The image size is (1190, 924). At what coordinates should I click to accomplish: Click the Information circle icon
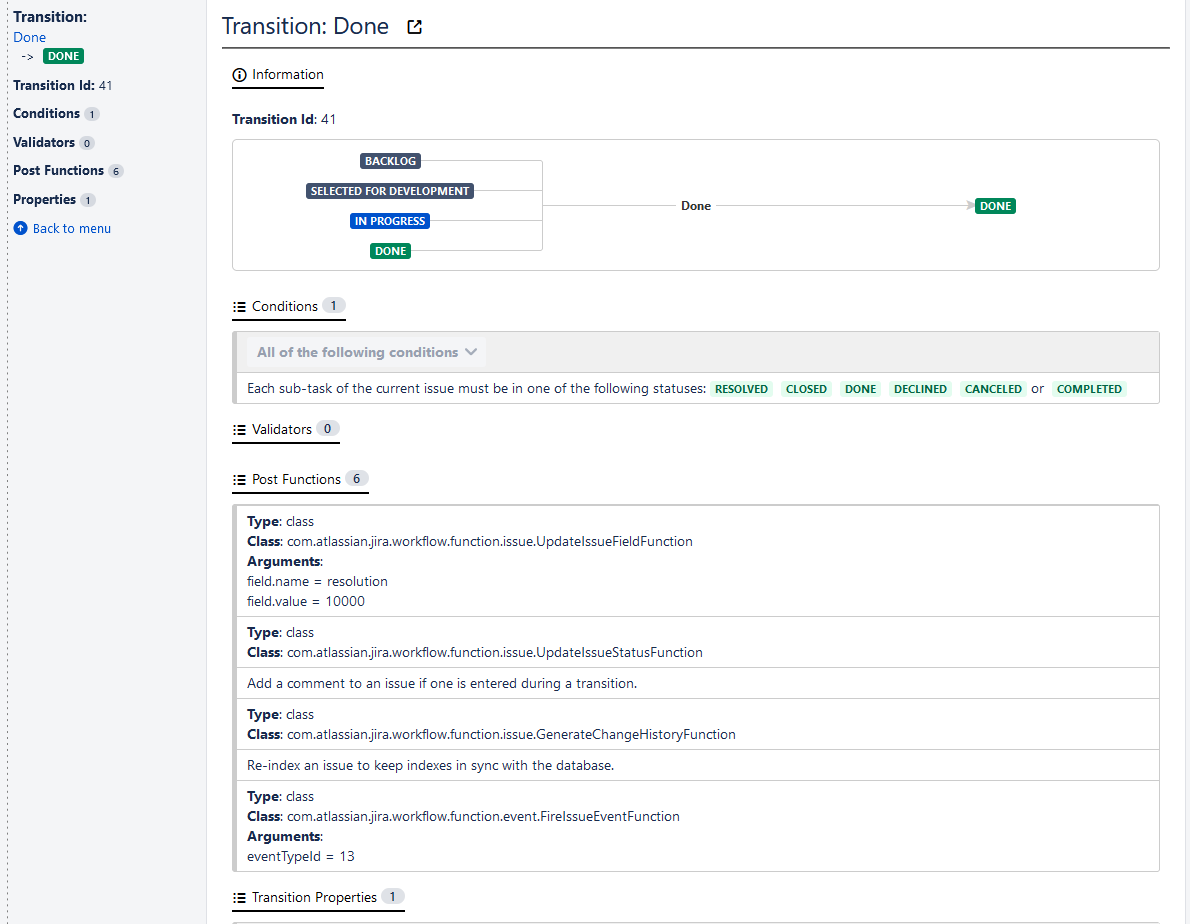coord(239,75)
